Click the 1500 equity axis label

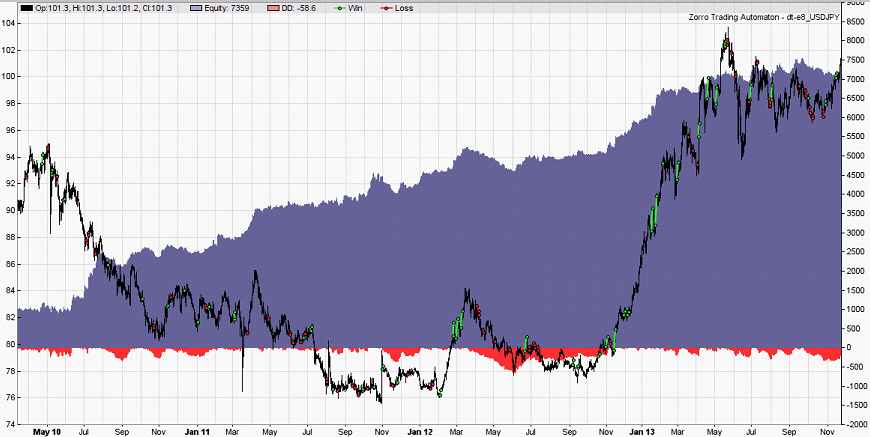[x=855, y=291]
